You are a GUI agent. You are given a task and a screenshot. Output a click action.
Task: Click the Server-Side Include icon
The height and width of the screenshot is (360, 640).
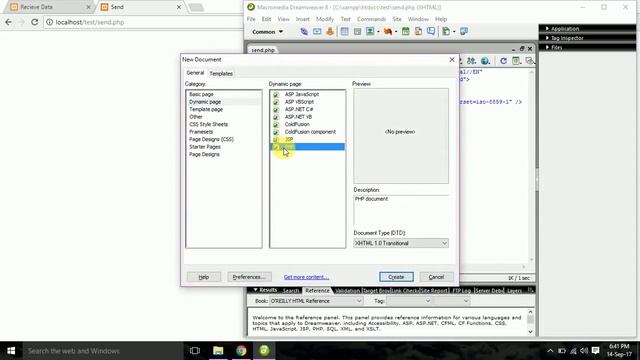click(418, 31)
